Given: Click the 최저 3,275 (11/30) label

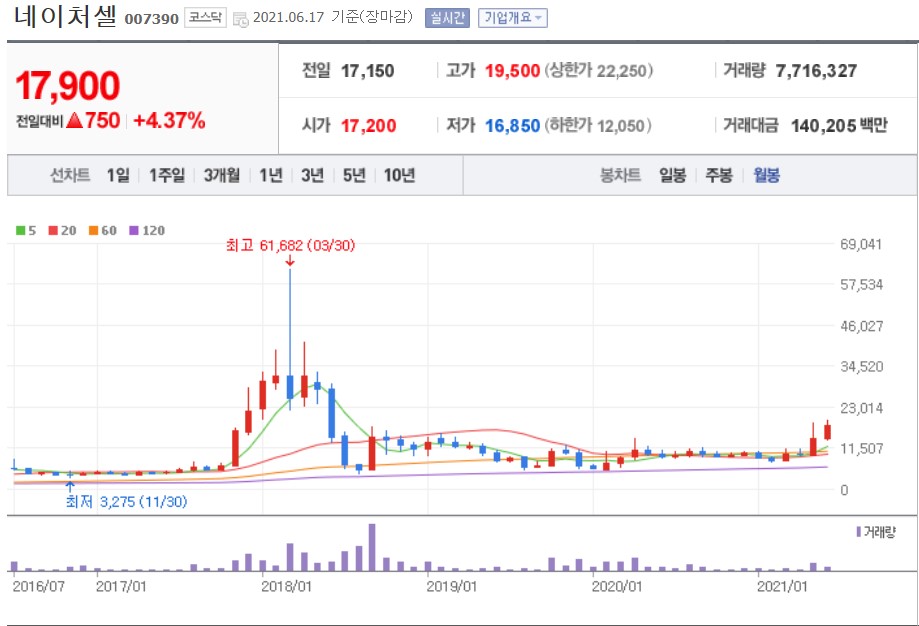Looking at the screenshot, I should (x=127, y=502).
